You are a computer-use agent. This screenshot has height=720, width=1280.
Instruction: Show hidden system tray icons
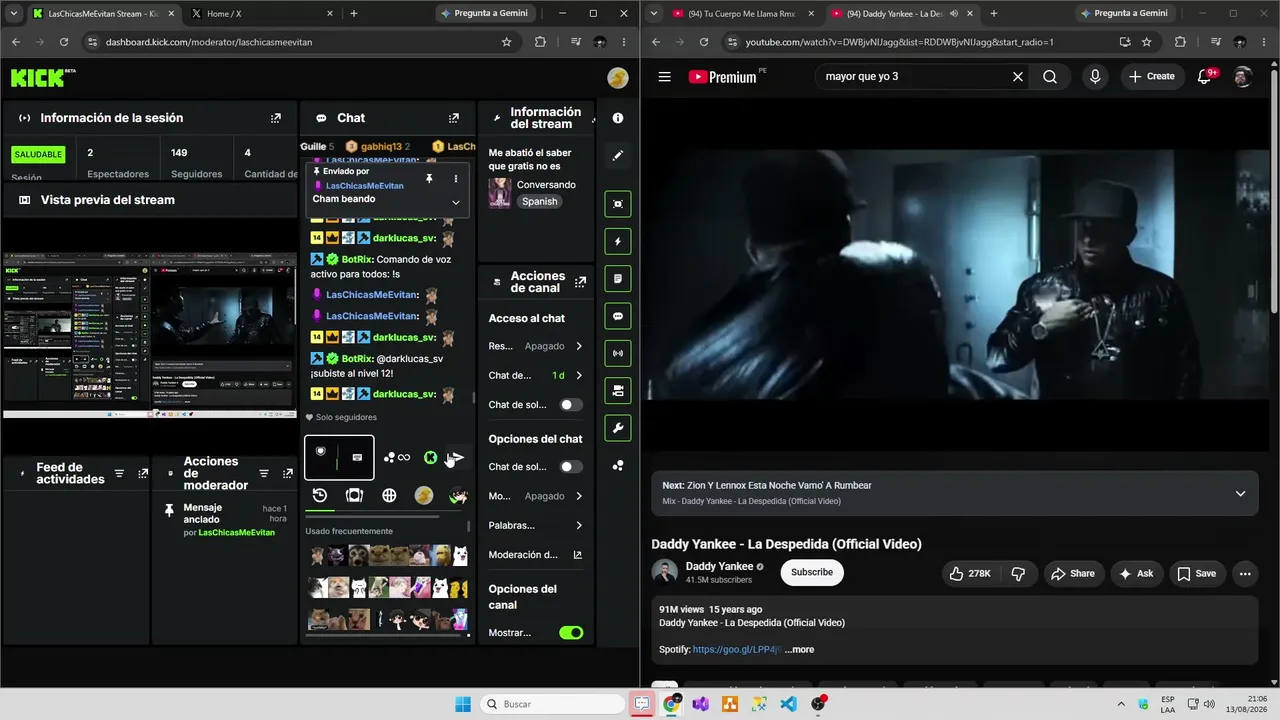pos(1121,704)
